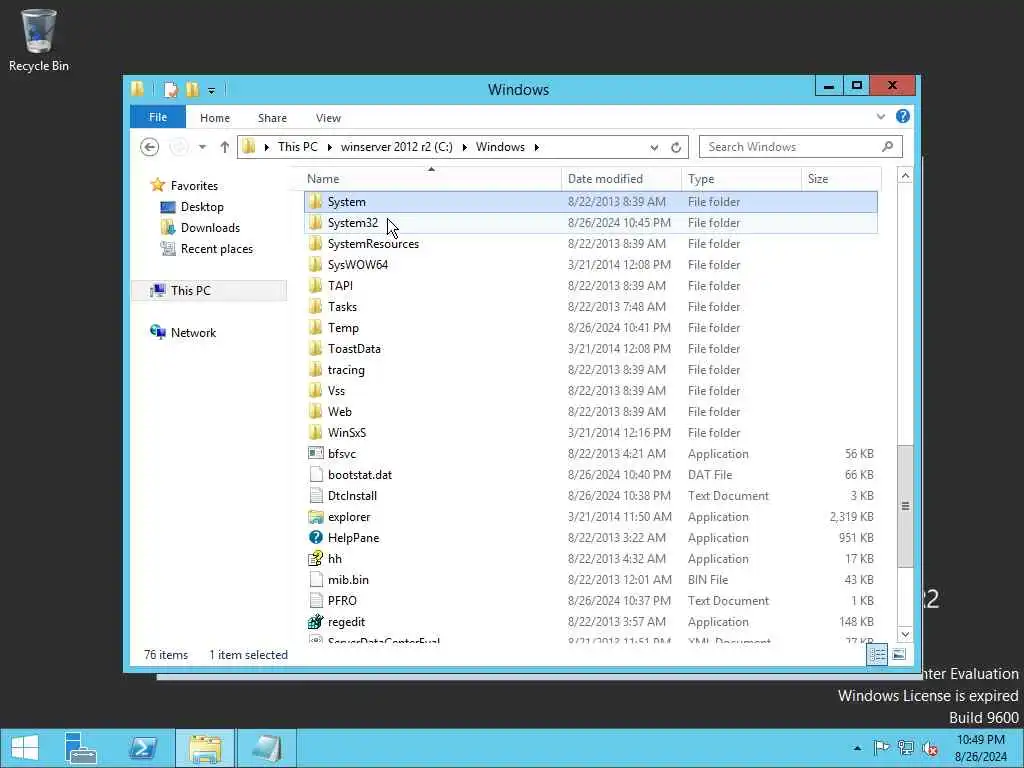Open the Windows Start button

pos(24,748)
